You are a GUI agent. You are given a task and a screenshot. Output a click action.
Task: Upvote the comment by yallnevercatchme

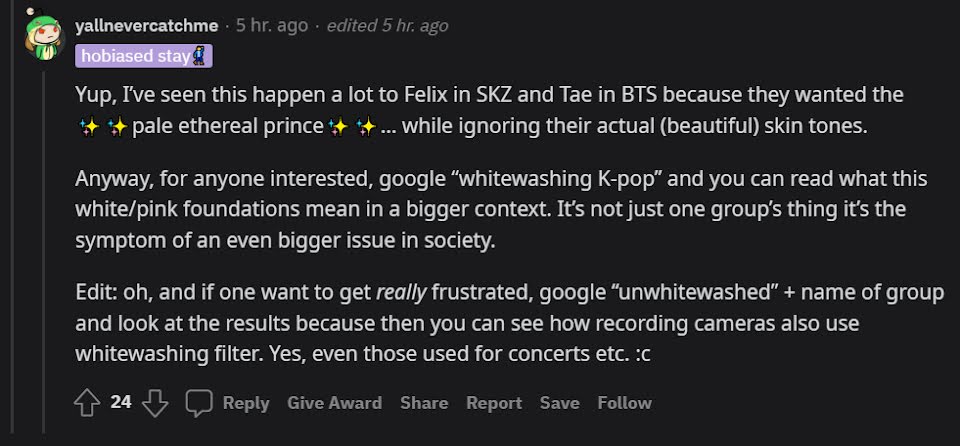click(88, 403)
